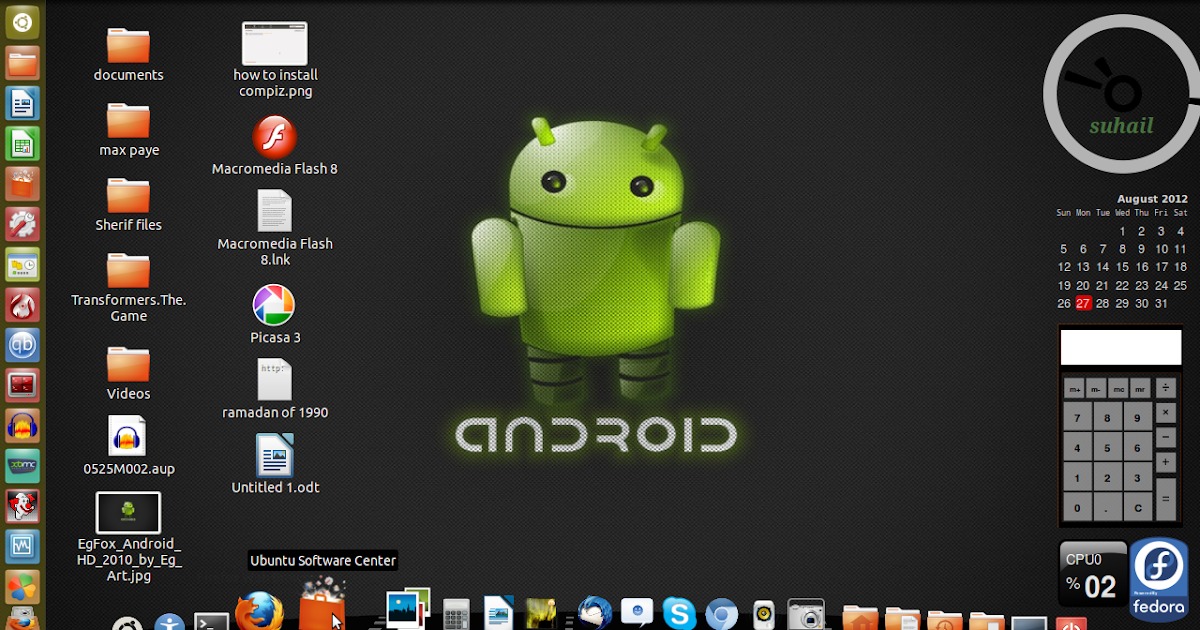Select date 15 in the August calendar
This screenshot has height=630, width=1200.
1122,267
